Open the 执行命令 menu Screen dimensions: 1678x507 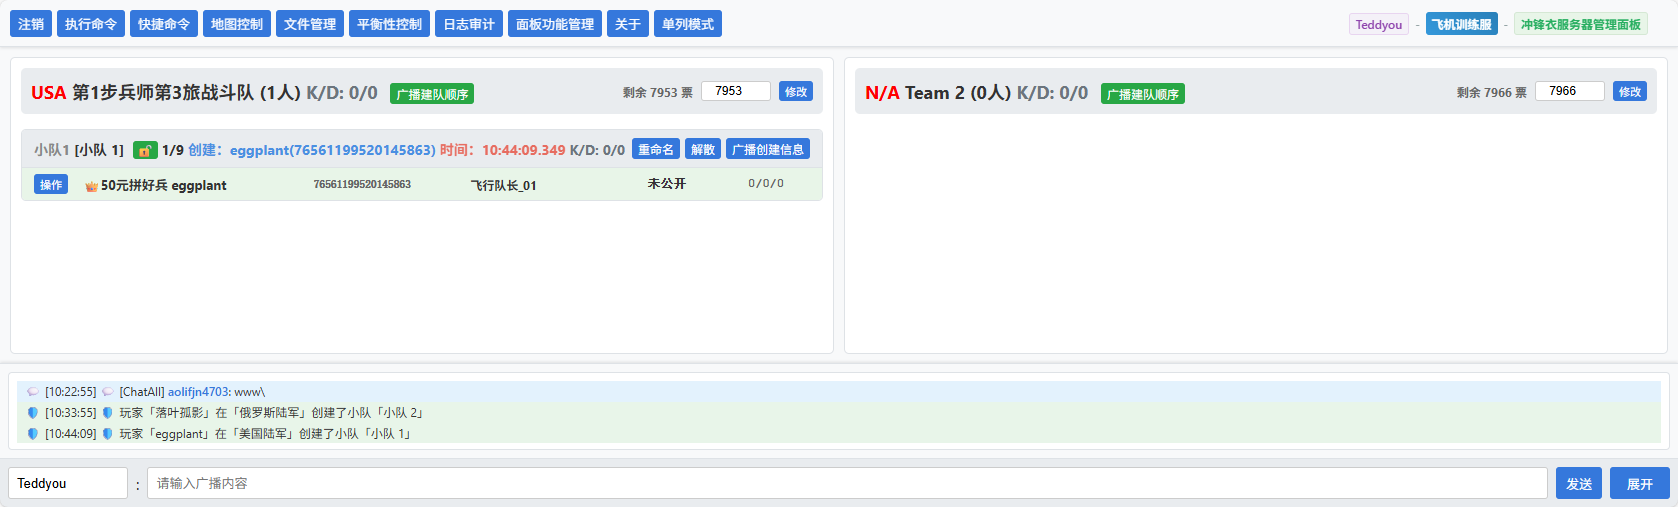[91, 24]
